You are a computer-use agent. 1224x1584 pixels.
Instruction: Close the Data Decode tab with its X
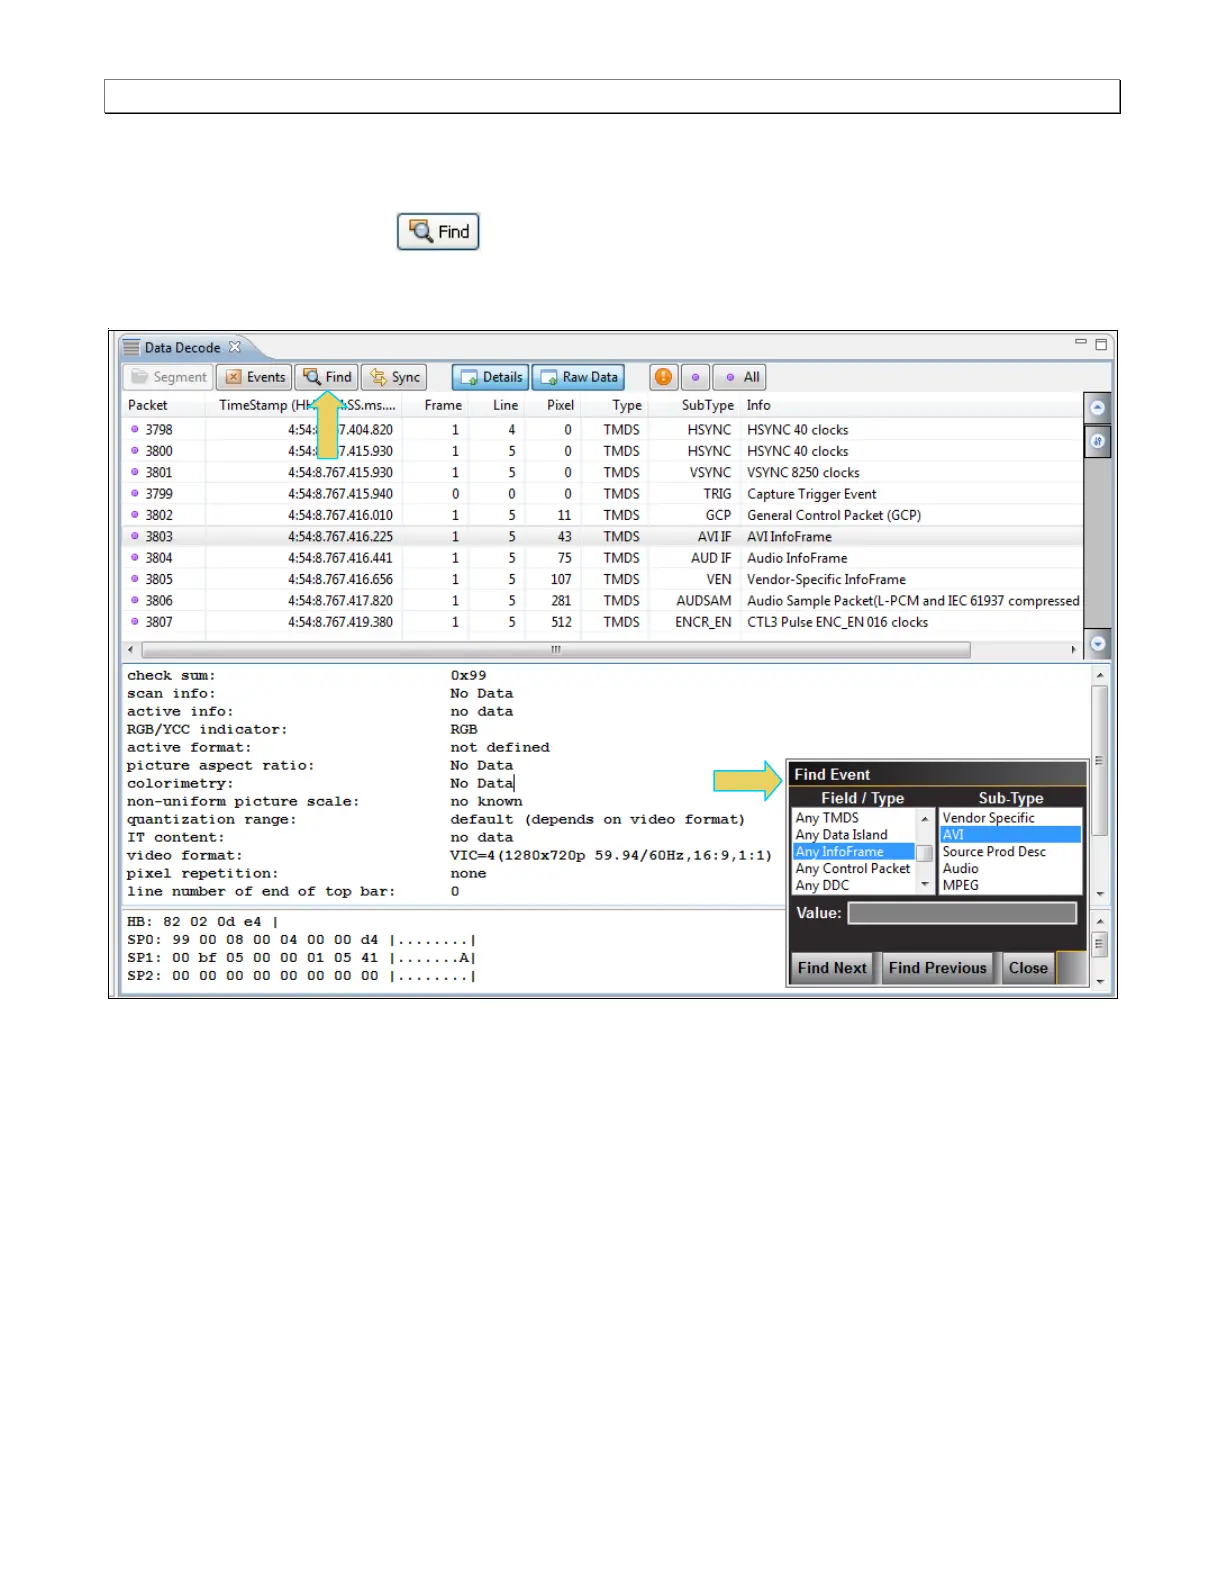click(235, 347)
